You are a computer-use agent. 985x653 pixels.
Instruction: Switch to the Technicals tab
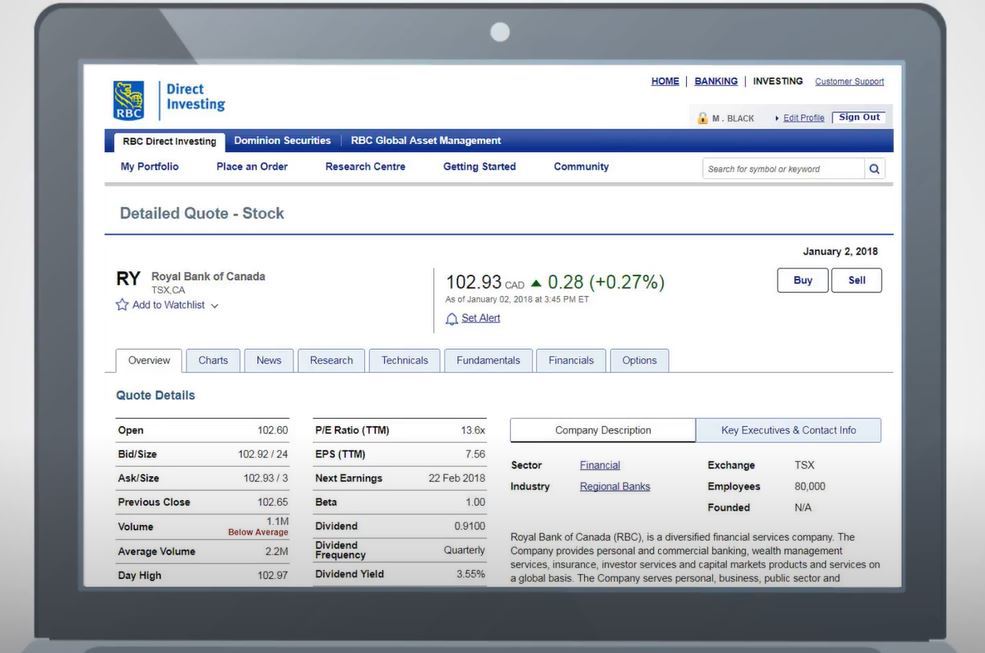[405, 361]
